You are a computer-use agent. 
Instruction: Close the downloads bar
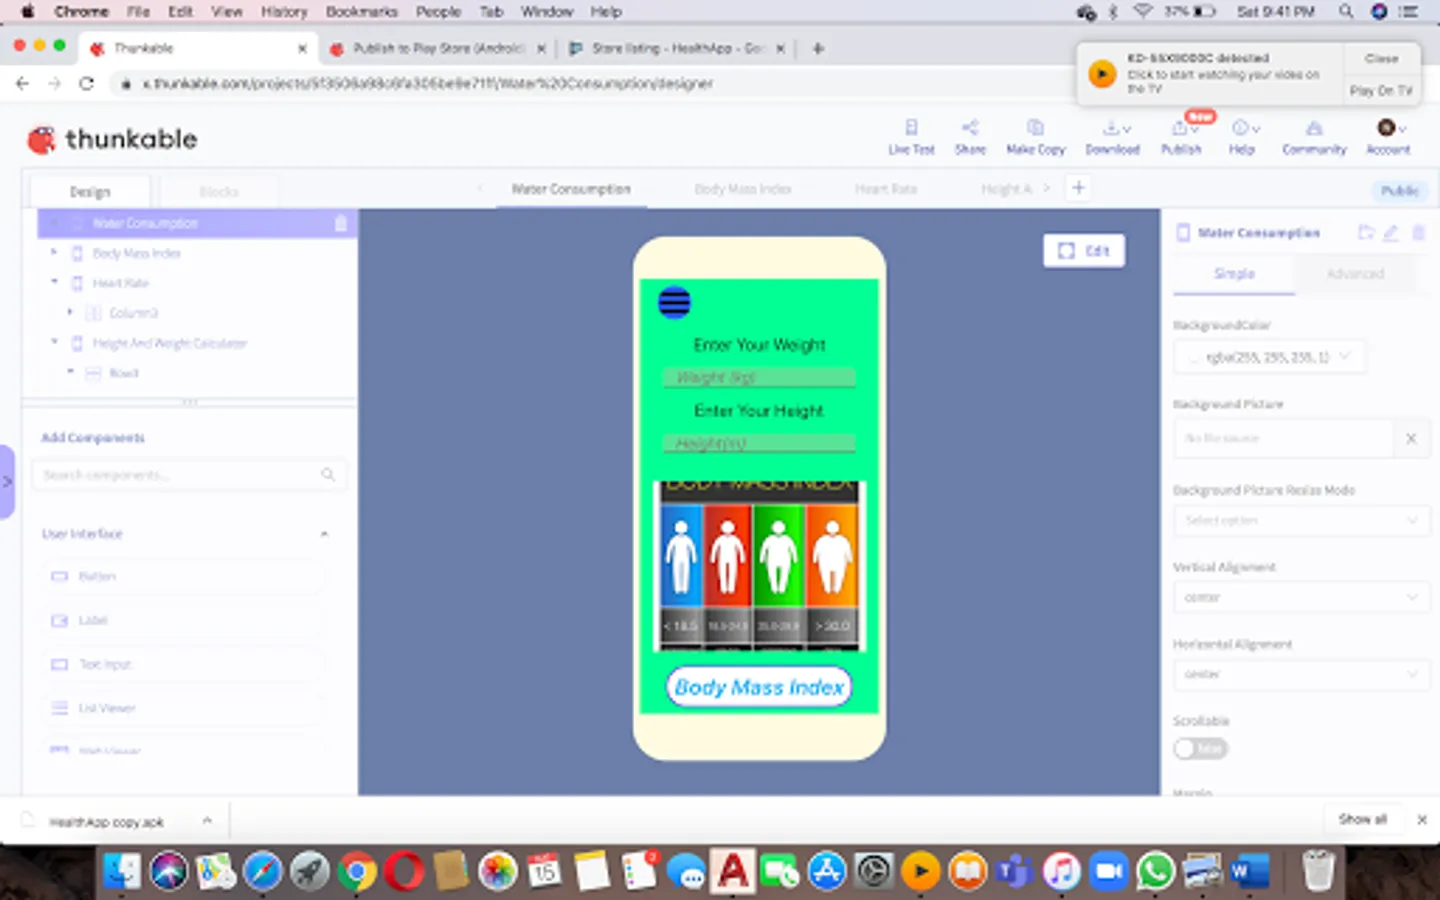[x=1421, y=819]
